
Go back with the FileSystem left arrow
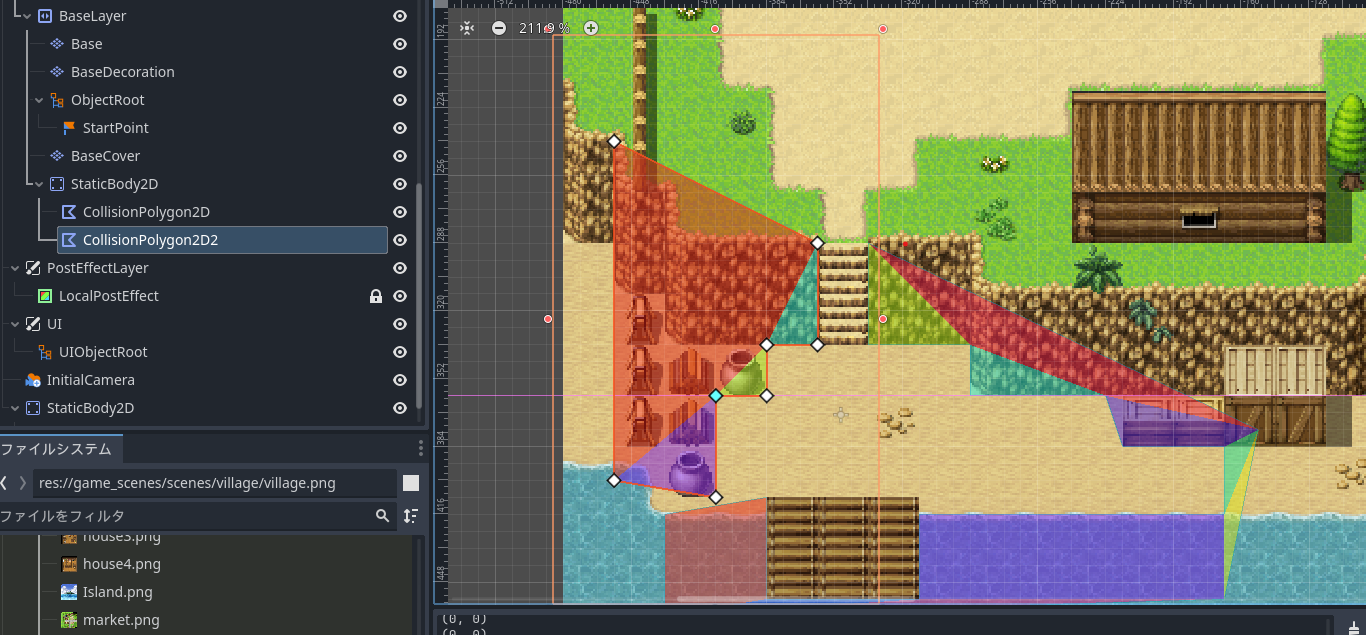click(4, 483)
